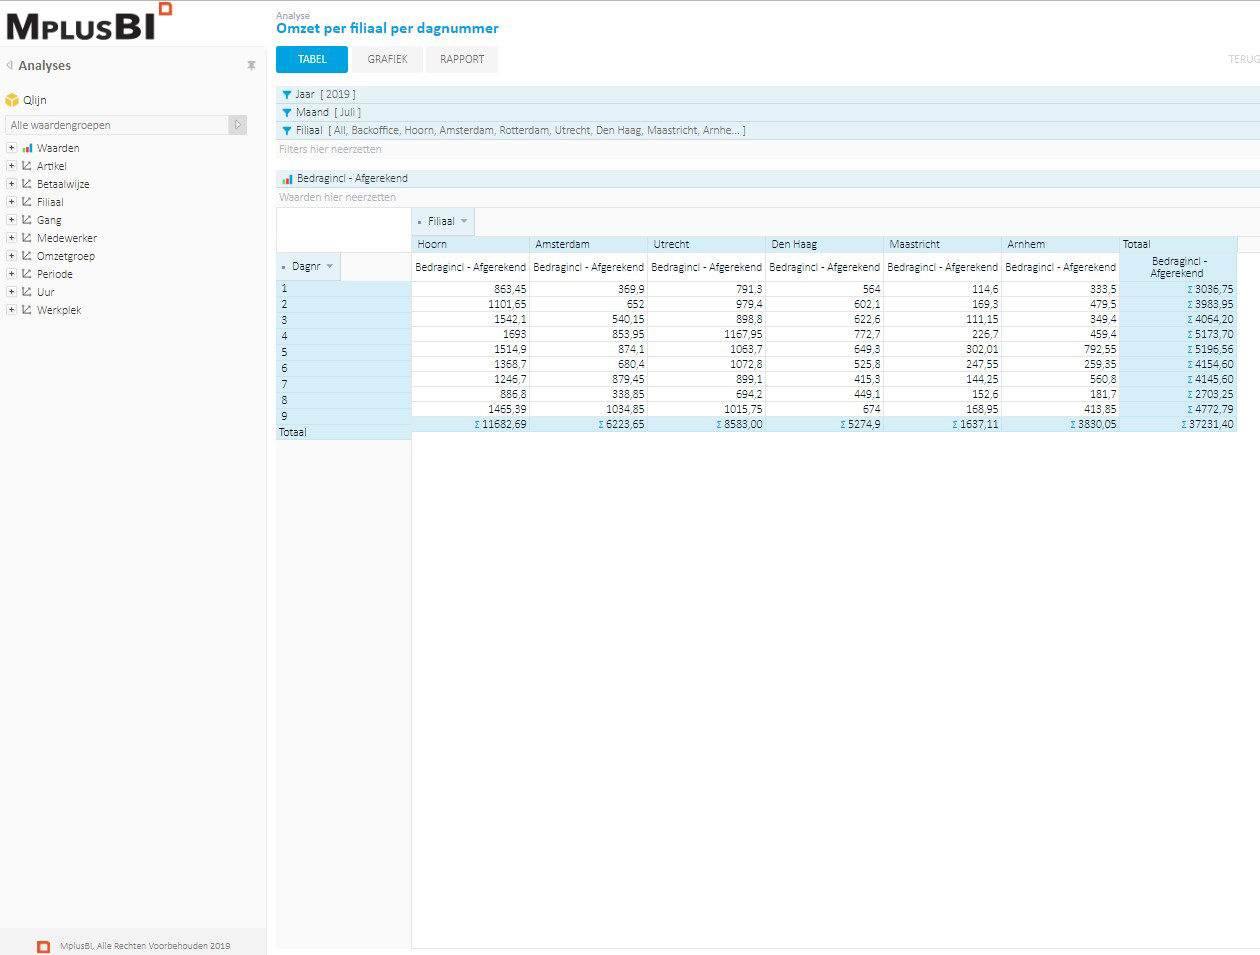Expand the Filiaal tree node
Screen dimensions: 1260x955
point(11,202)
